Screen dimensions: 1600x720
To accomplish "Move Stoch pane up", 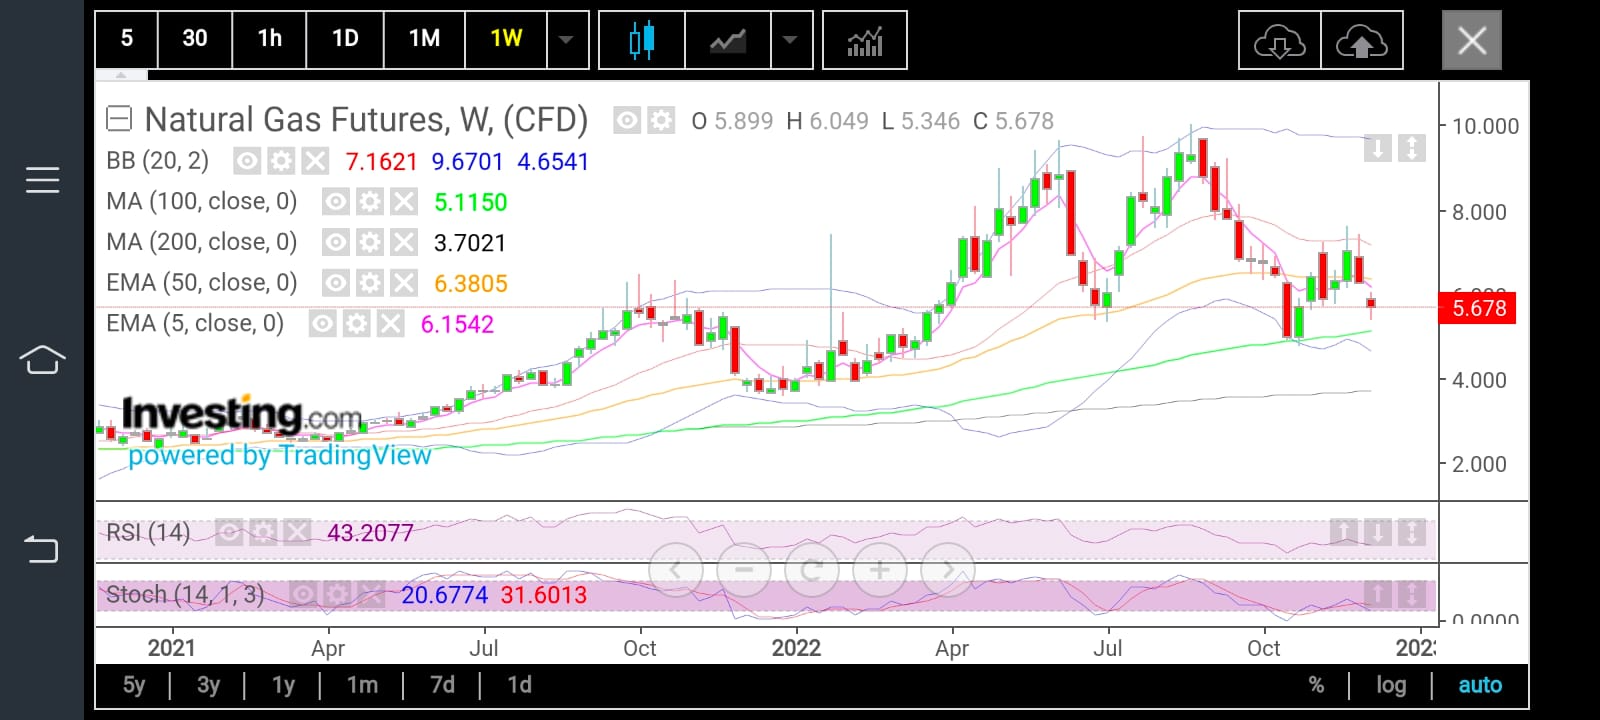I will click(1377, 595).
